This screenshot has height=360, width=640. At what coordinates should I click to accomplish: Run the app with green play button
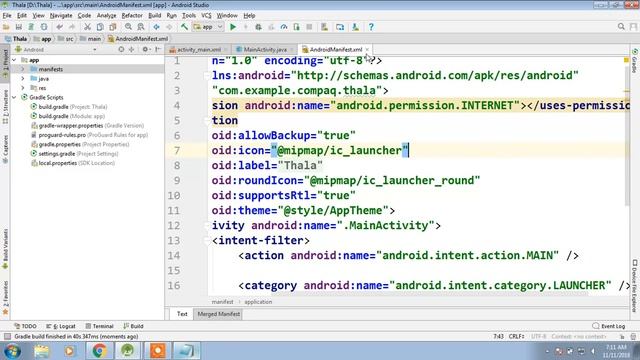233,27
